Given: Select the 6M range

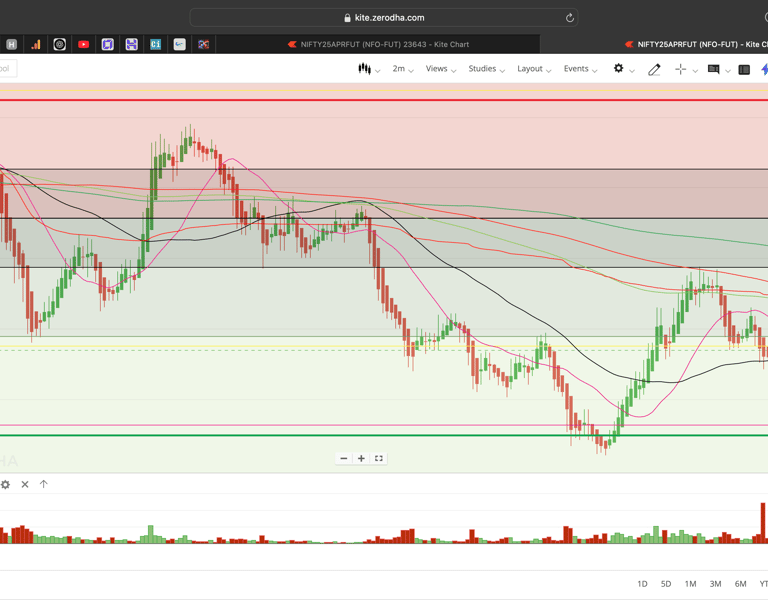Looking at the screenshot, I should pyautogui.click(x=740, y=584).
